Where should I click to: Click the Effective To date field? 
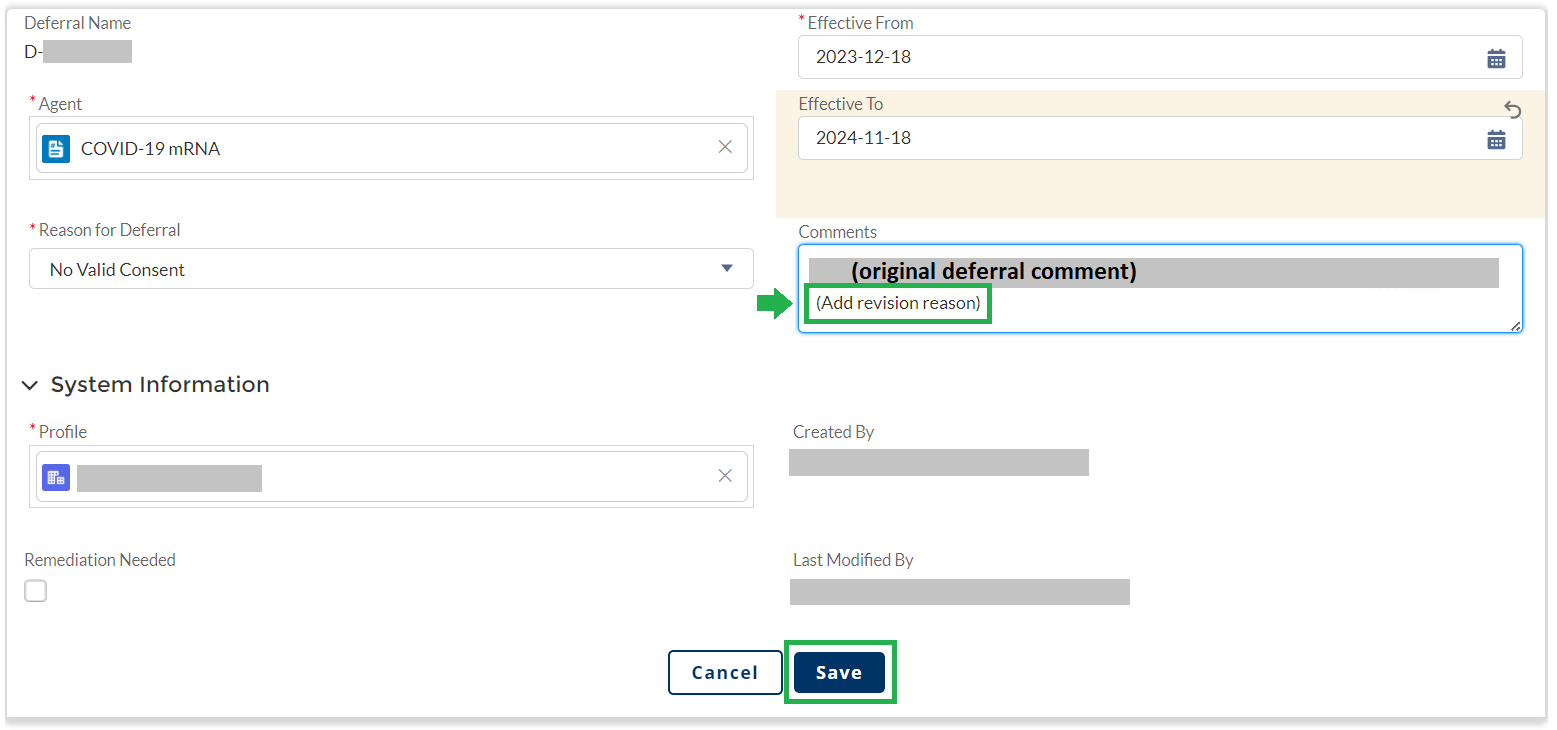[x=1160, y=138]
